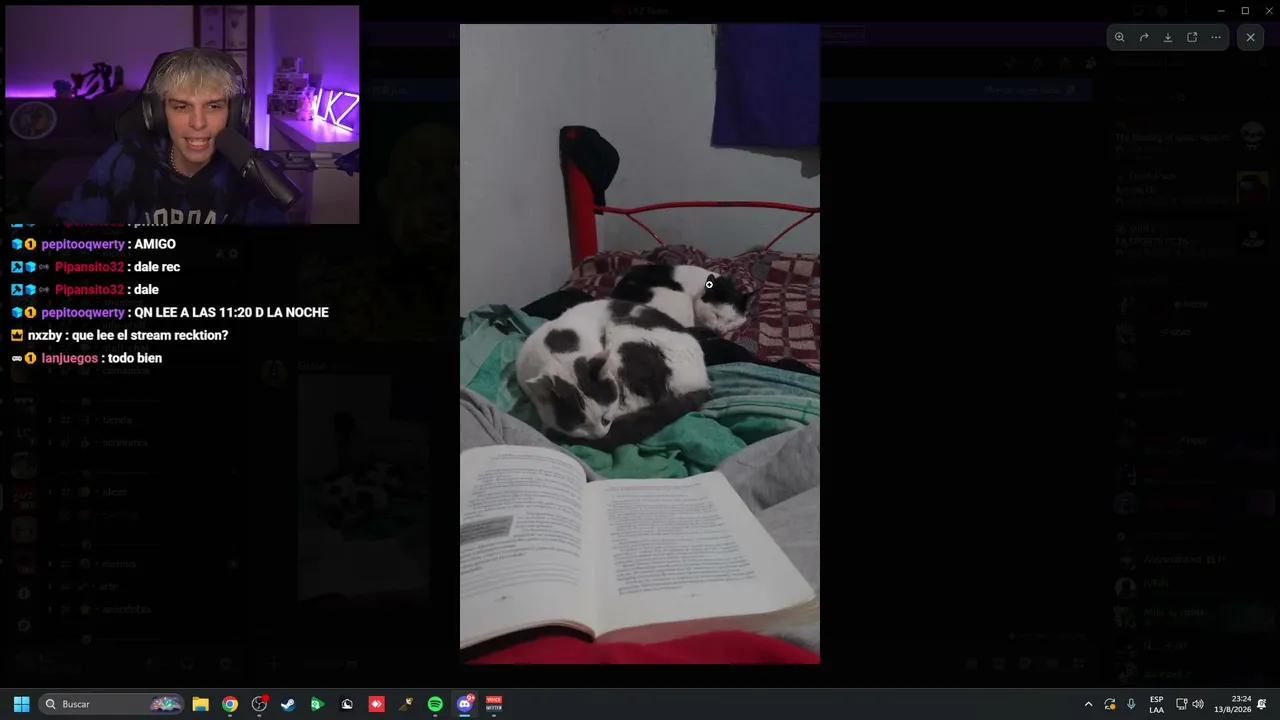Click the Buscar search box in taskbar
Viewport: 1280px width, 720px height.
tap(112, 704)
